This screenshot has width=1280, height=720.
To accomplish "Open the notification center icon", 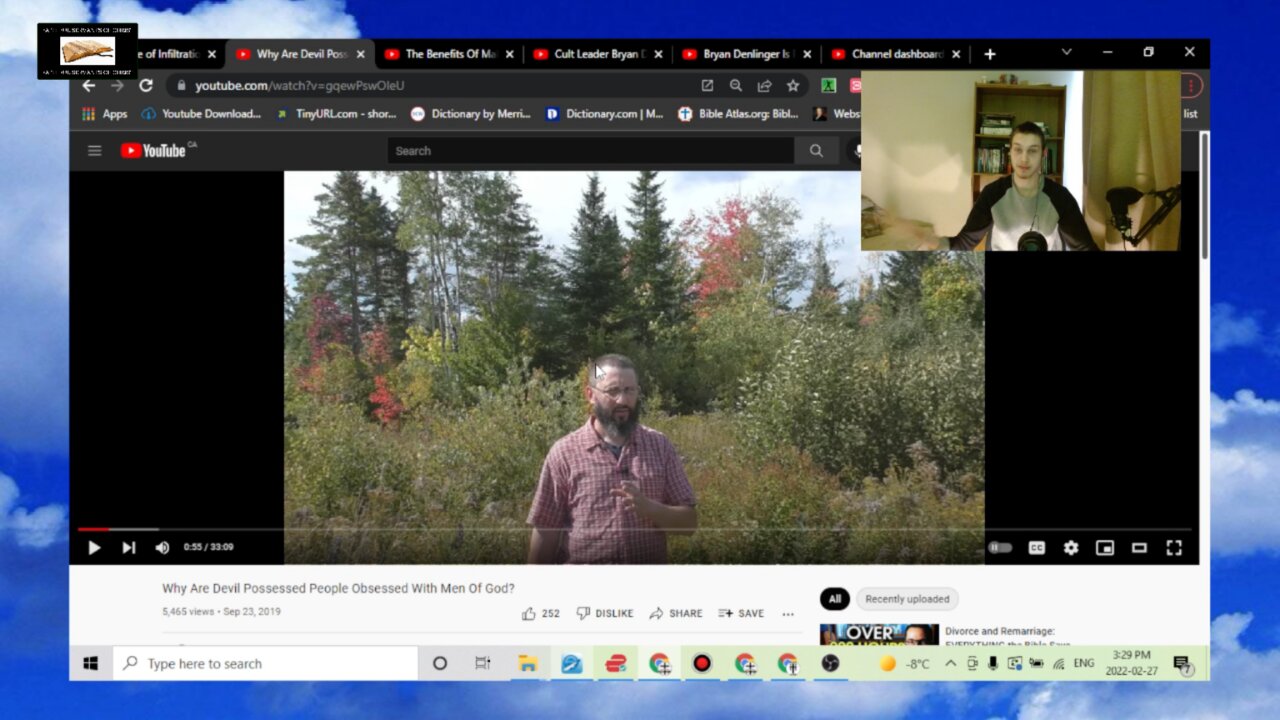I will point(1181,663).
